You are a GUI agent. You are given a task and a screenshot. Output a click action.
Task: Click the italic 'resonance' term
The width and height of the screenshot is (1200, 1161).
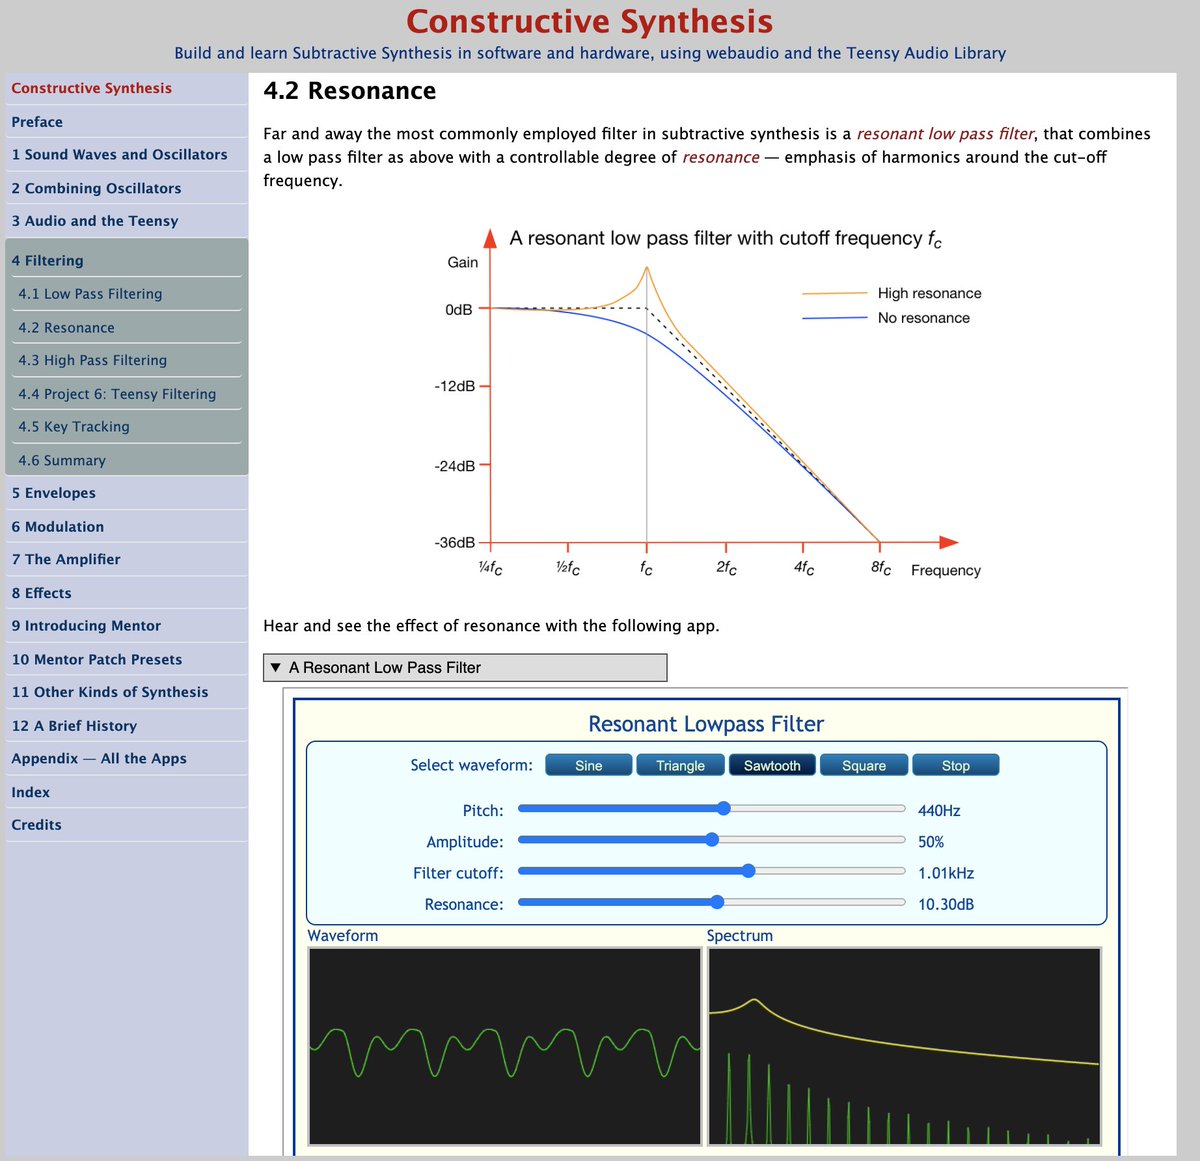coord(721,157)
